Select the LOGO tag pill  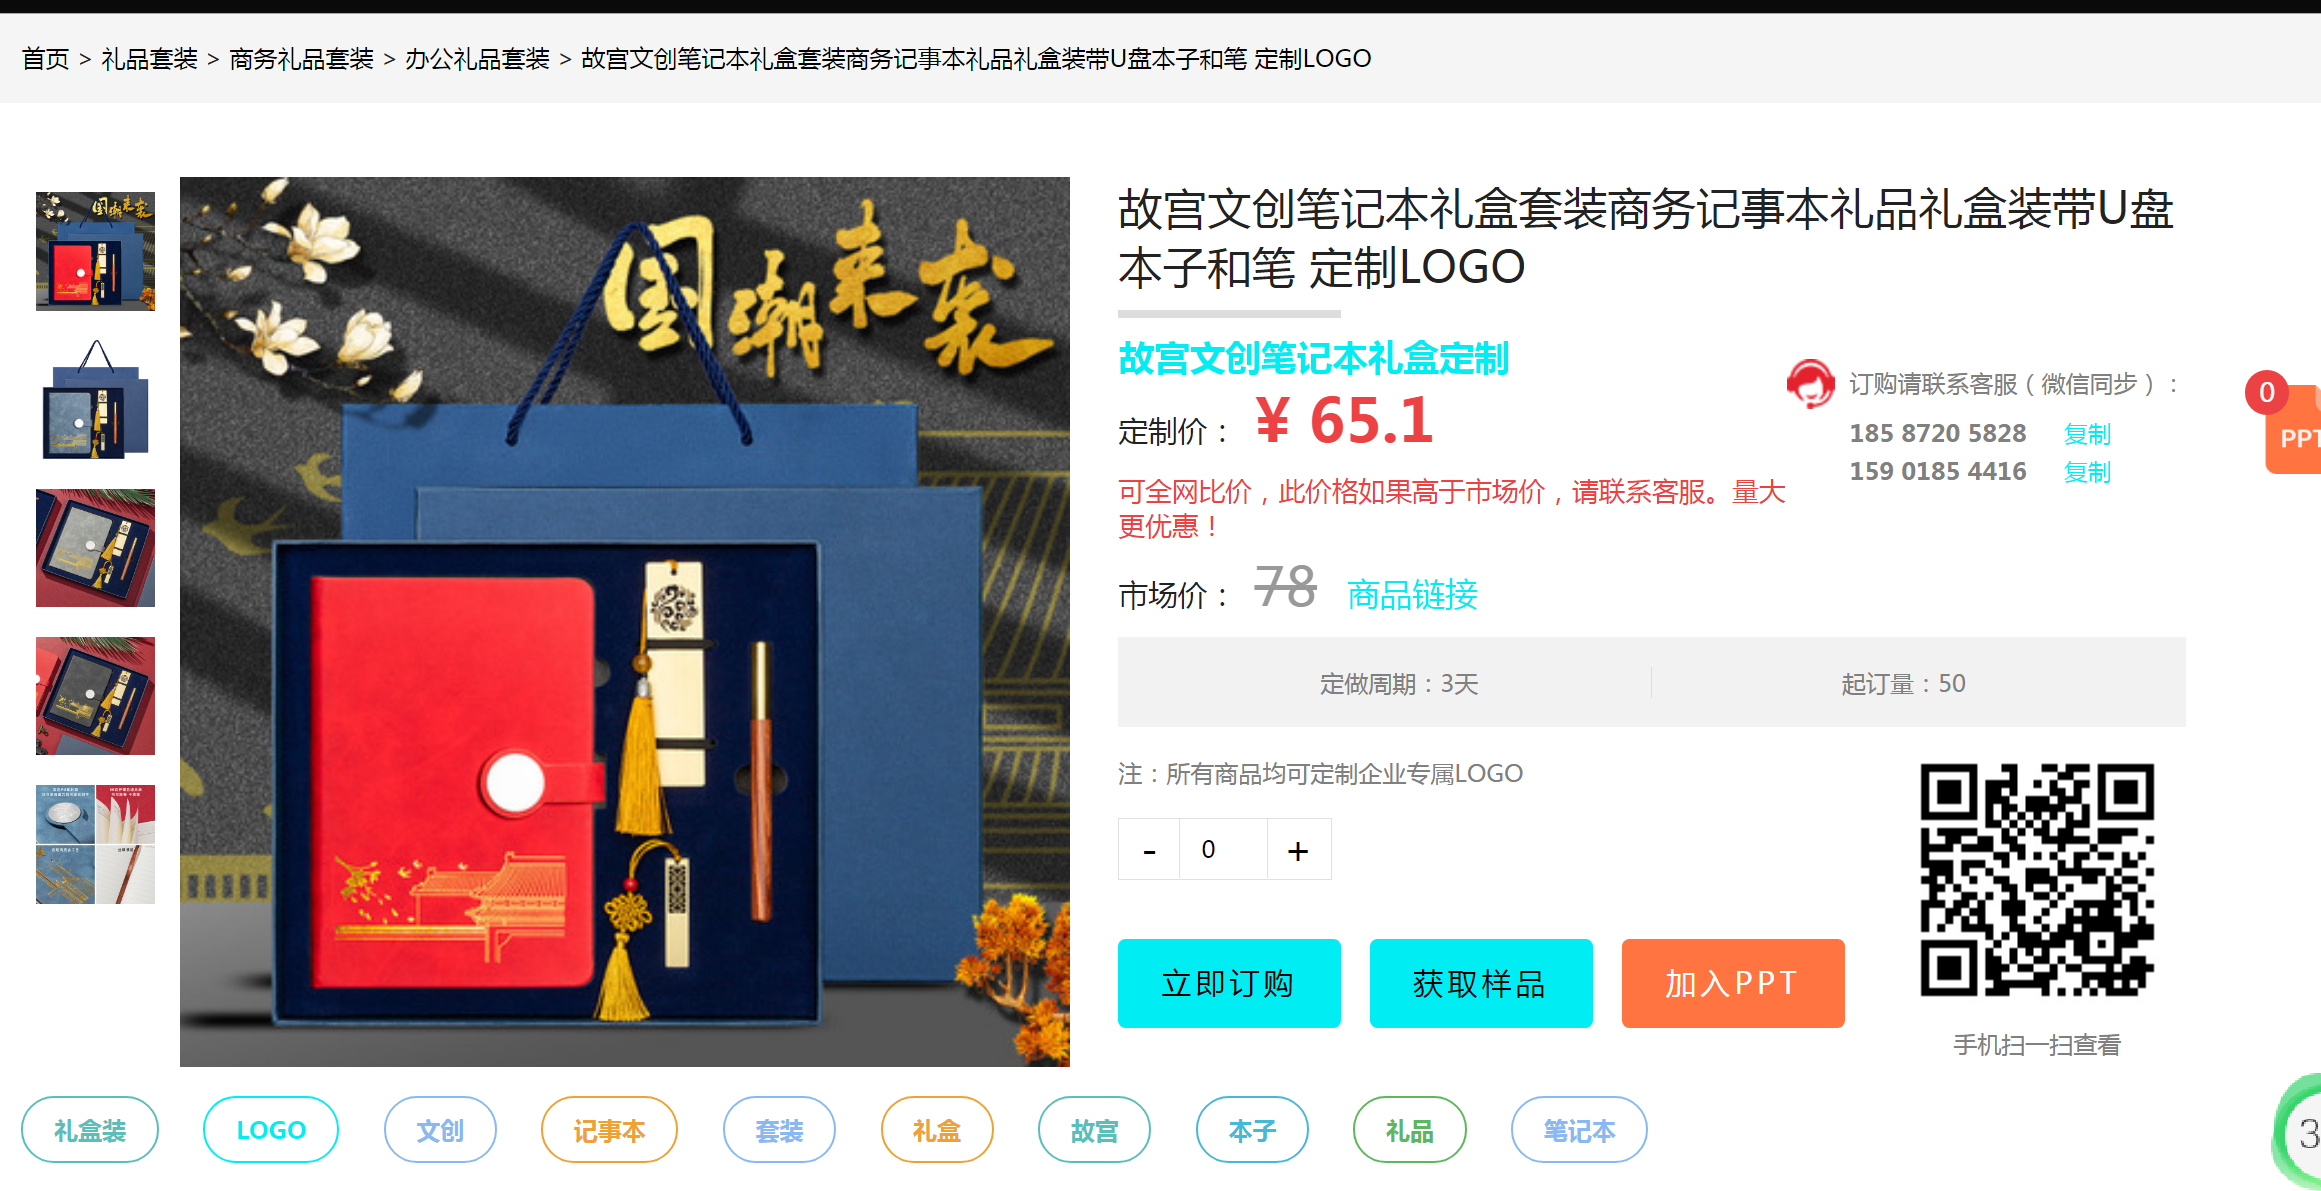click(271, 1130)
